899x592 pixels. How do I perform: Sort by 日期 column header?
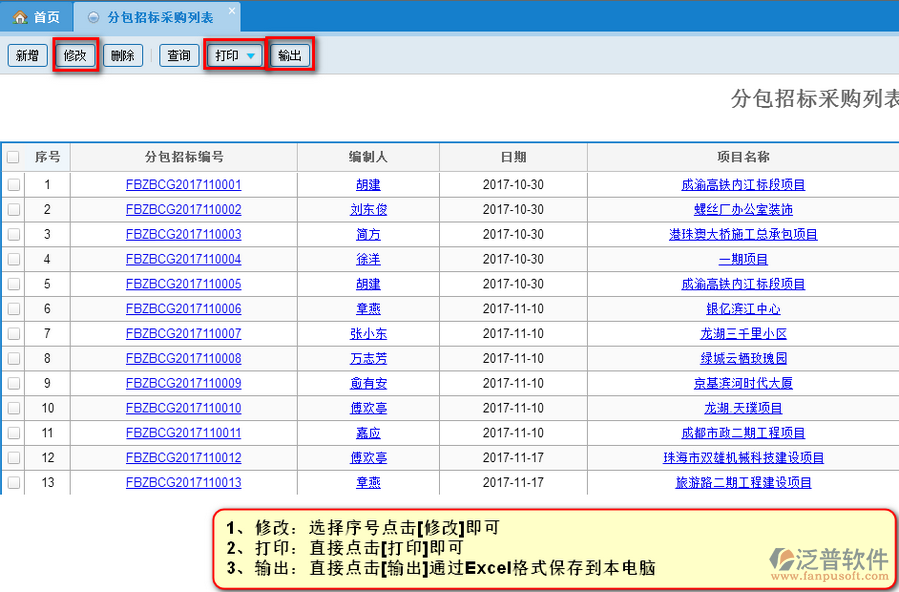point(513,157)
